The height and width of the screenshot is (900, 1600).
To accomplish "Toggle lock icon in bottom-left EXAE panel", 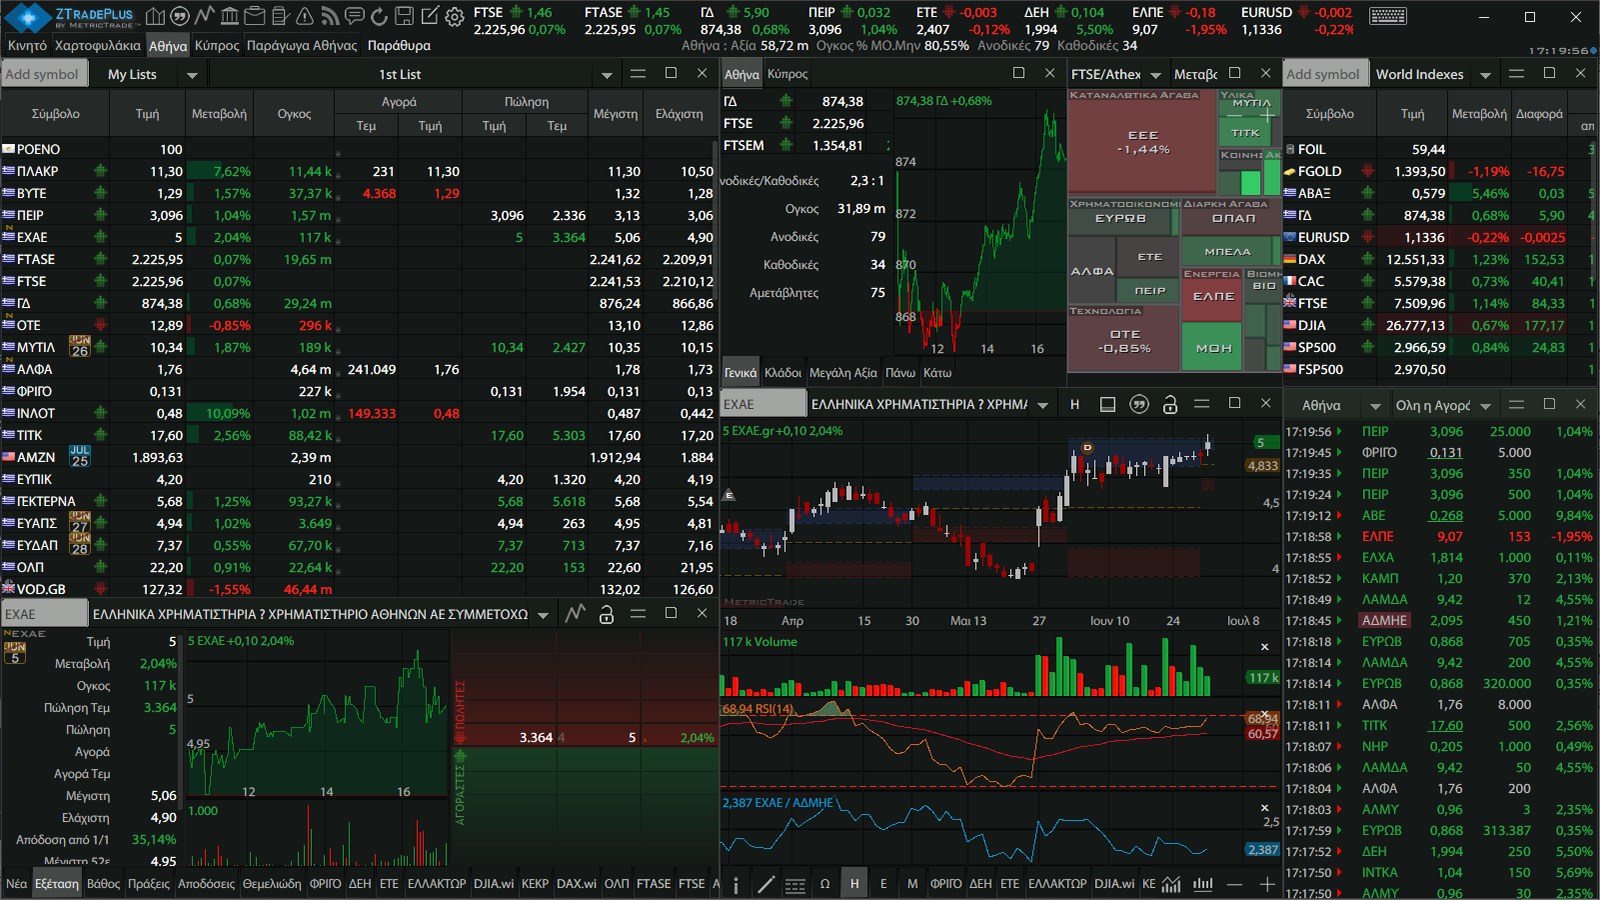I will (606, 614).
